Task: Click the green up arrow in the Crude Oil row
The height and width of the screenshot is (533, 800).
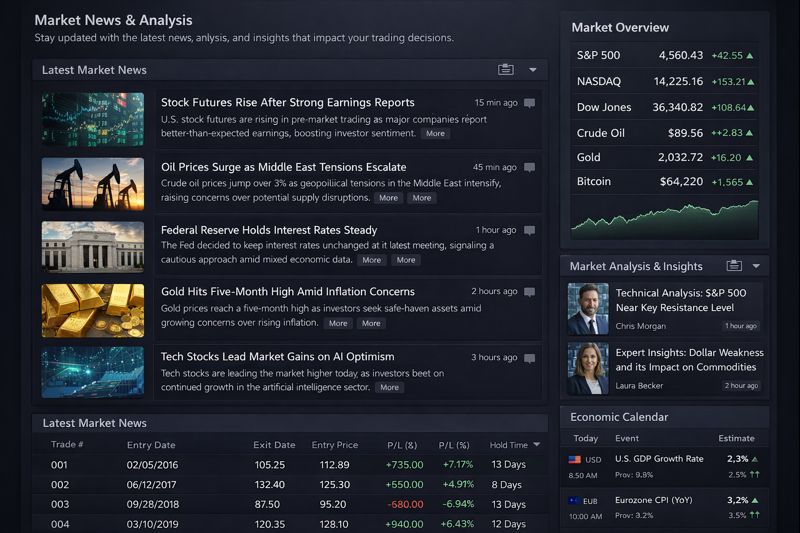Action: [x=749, y=133]
